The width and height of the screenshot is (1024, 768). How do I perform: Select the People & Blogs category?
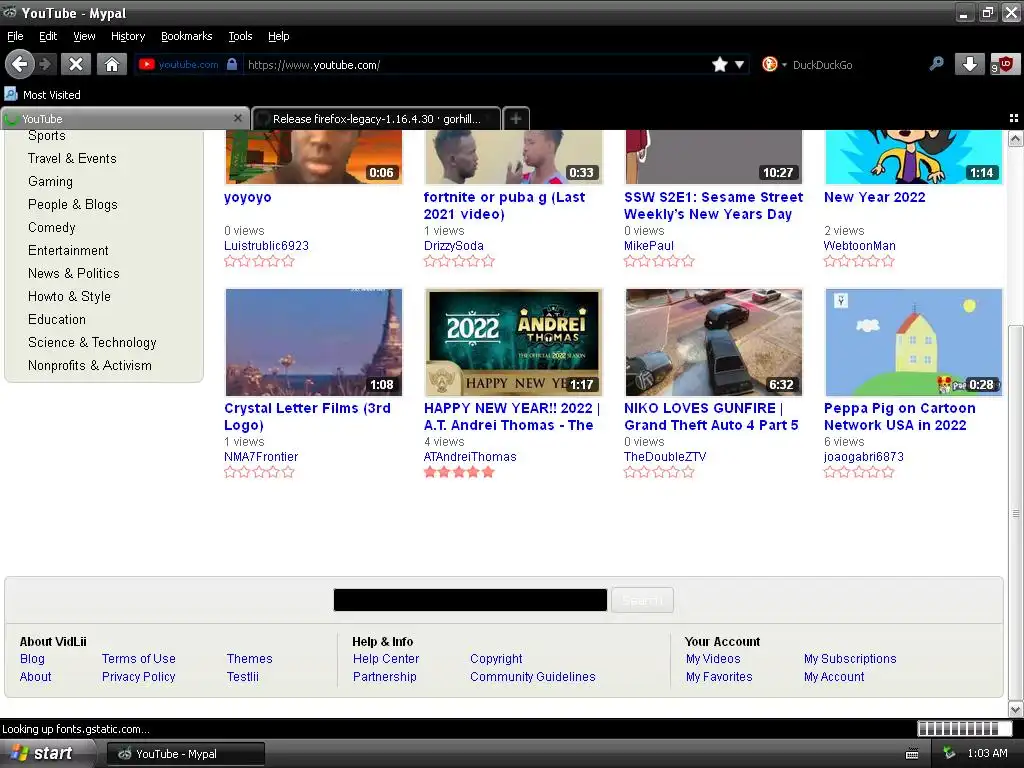pyautogui.click(x=72, y=204)
